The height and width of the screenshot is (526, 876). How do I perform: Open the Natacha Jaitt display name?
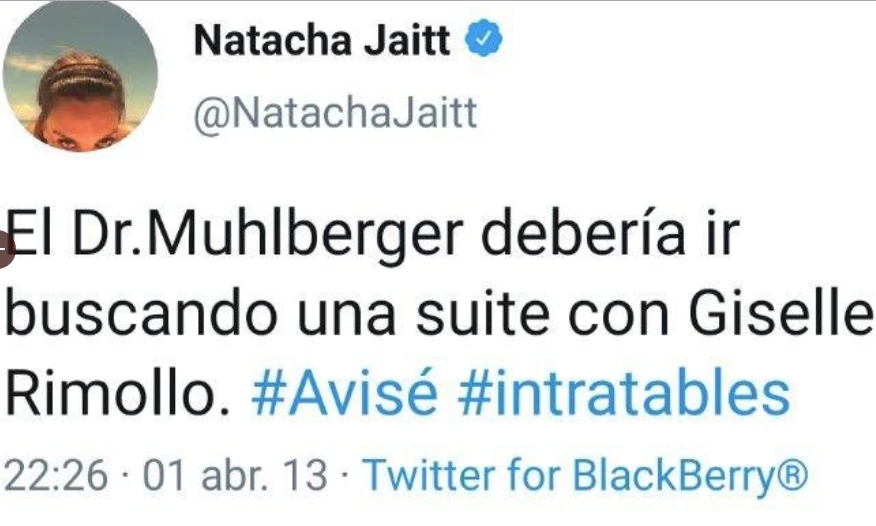[322, 40]
